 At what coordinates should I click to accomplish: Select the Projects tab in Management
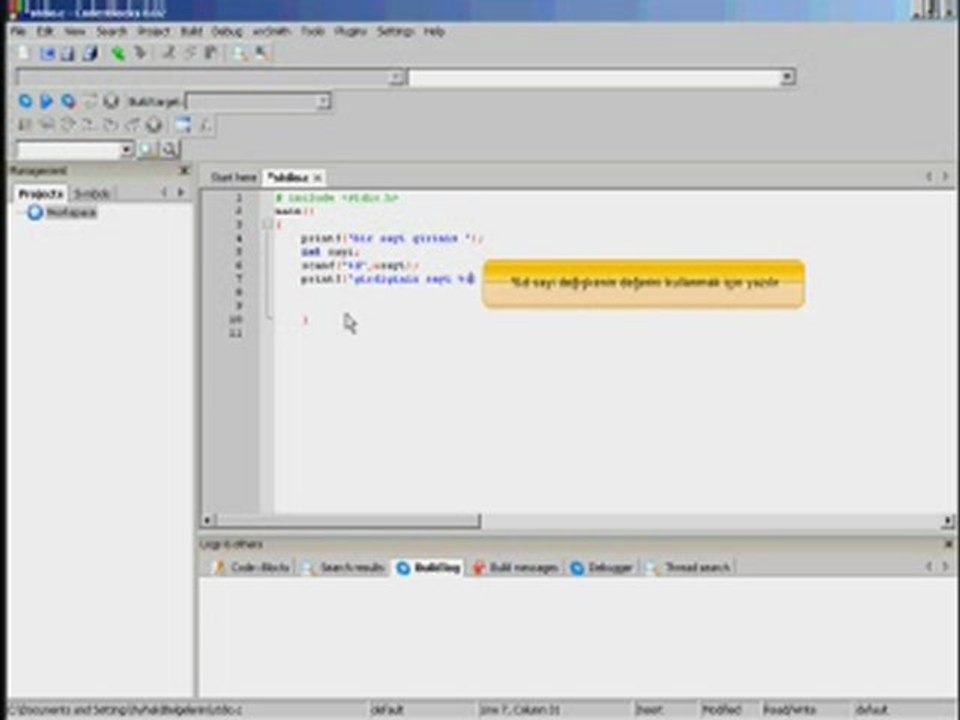[x=40, y=194]
